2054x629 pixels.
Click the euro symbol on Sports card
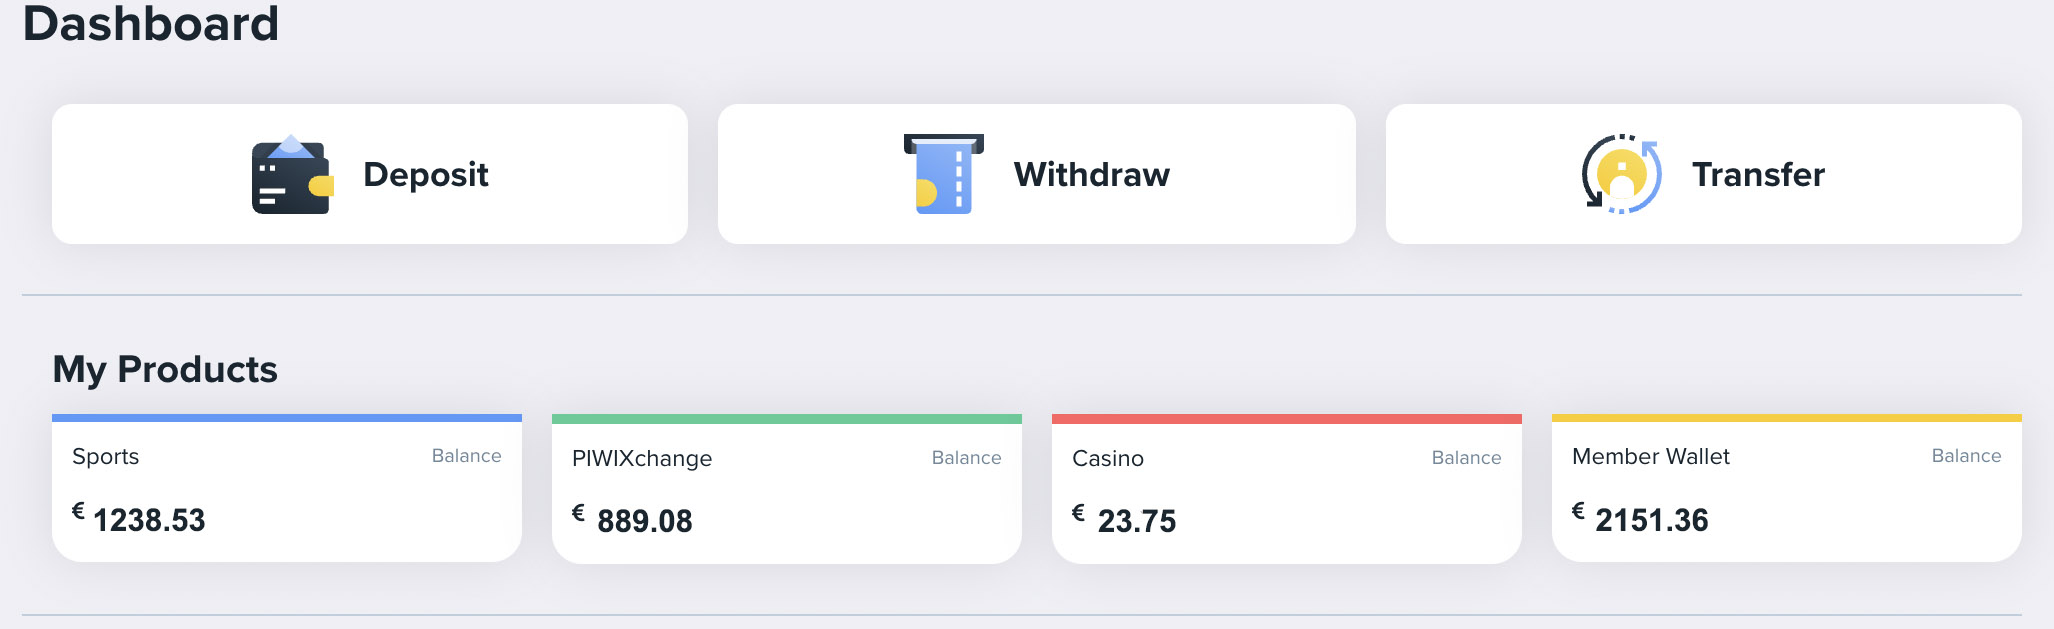78,511
